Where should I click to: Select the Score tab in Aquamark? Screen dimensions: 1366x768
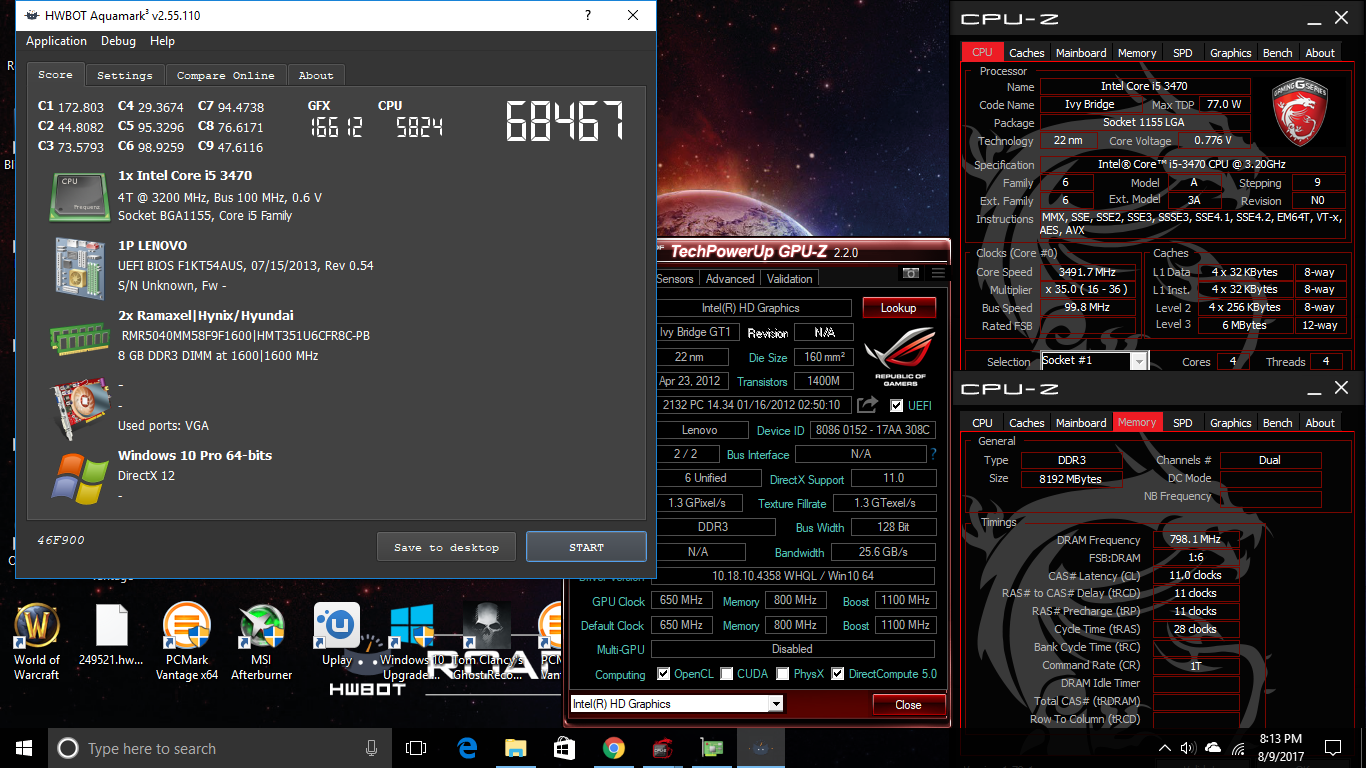(55, 74)
